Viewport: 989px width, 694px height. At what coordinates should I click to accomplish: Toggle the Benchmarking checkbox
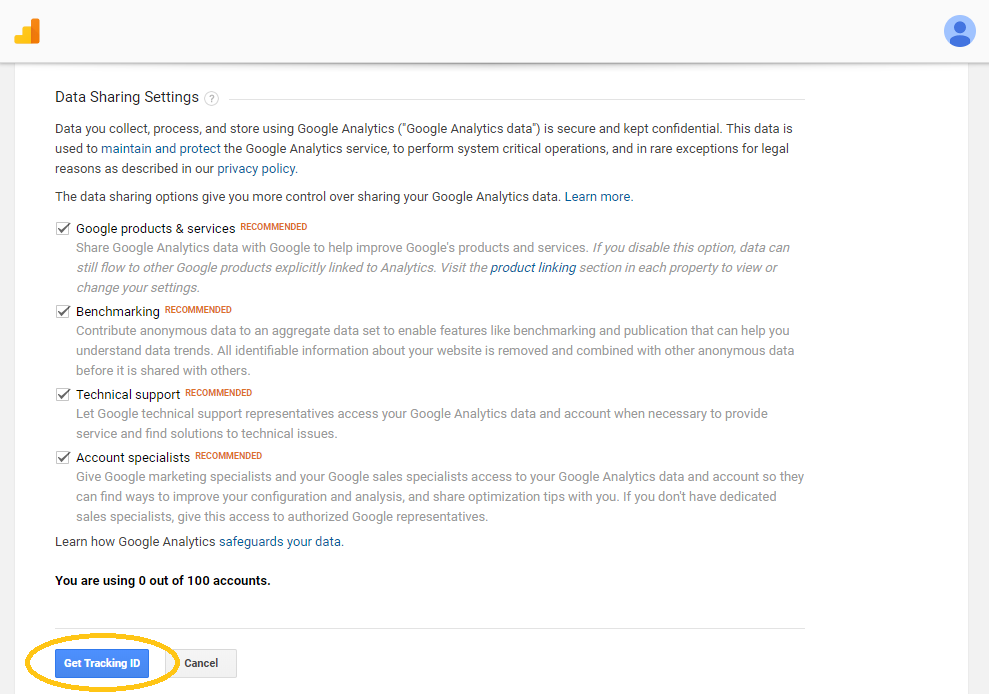(62, 311)
